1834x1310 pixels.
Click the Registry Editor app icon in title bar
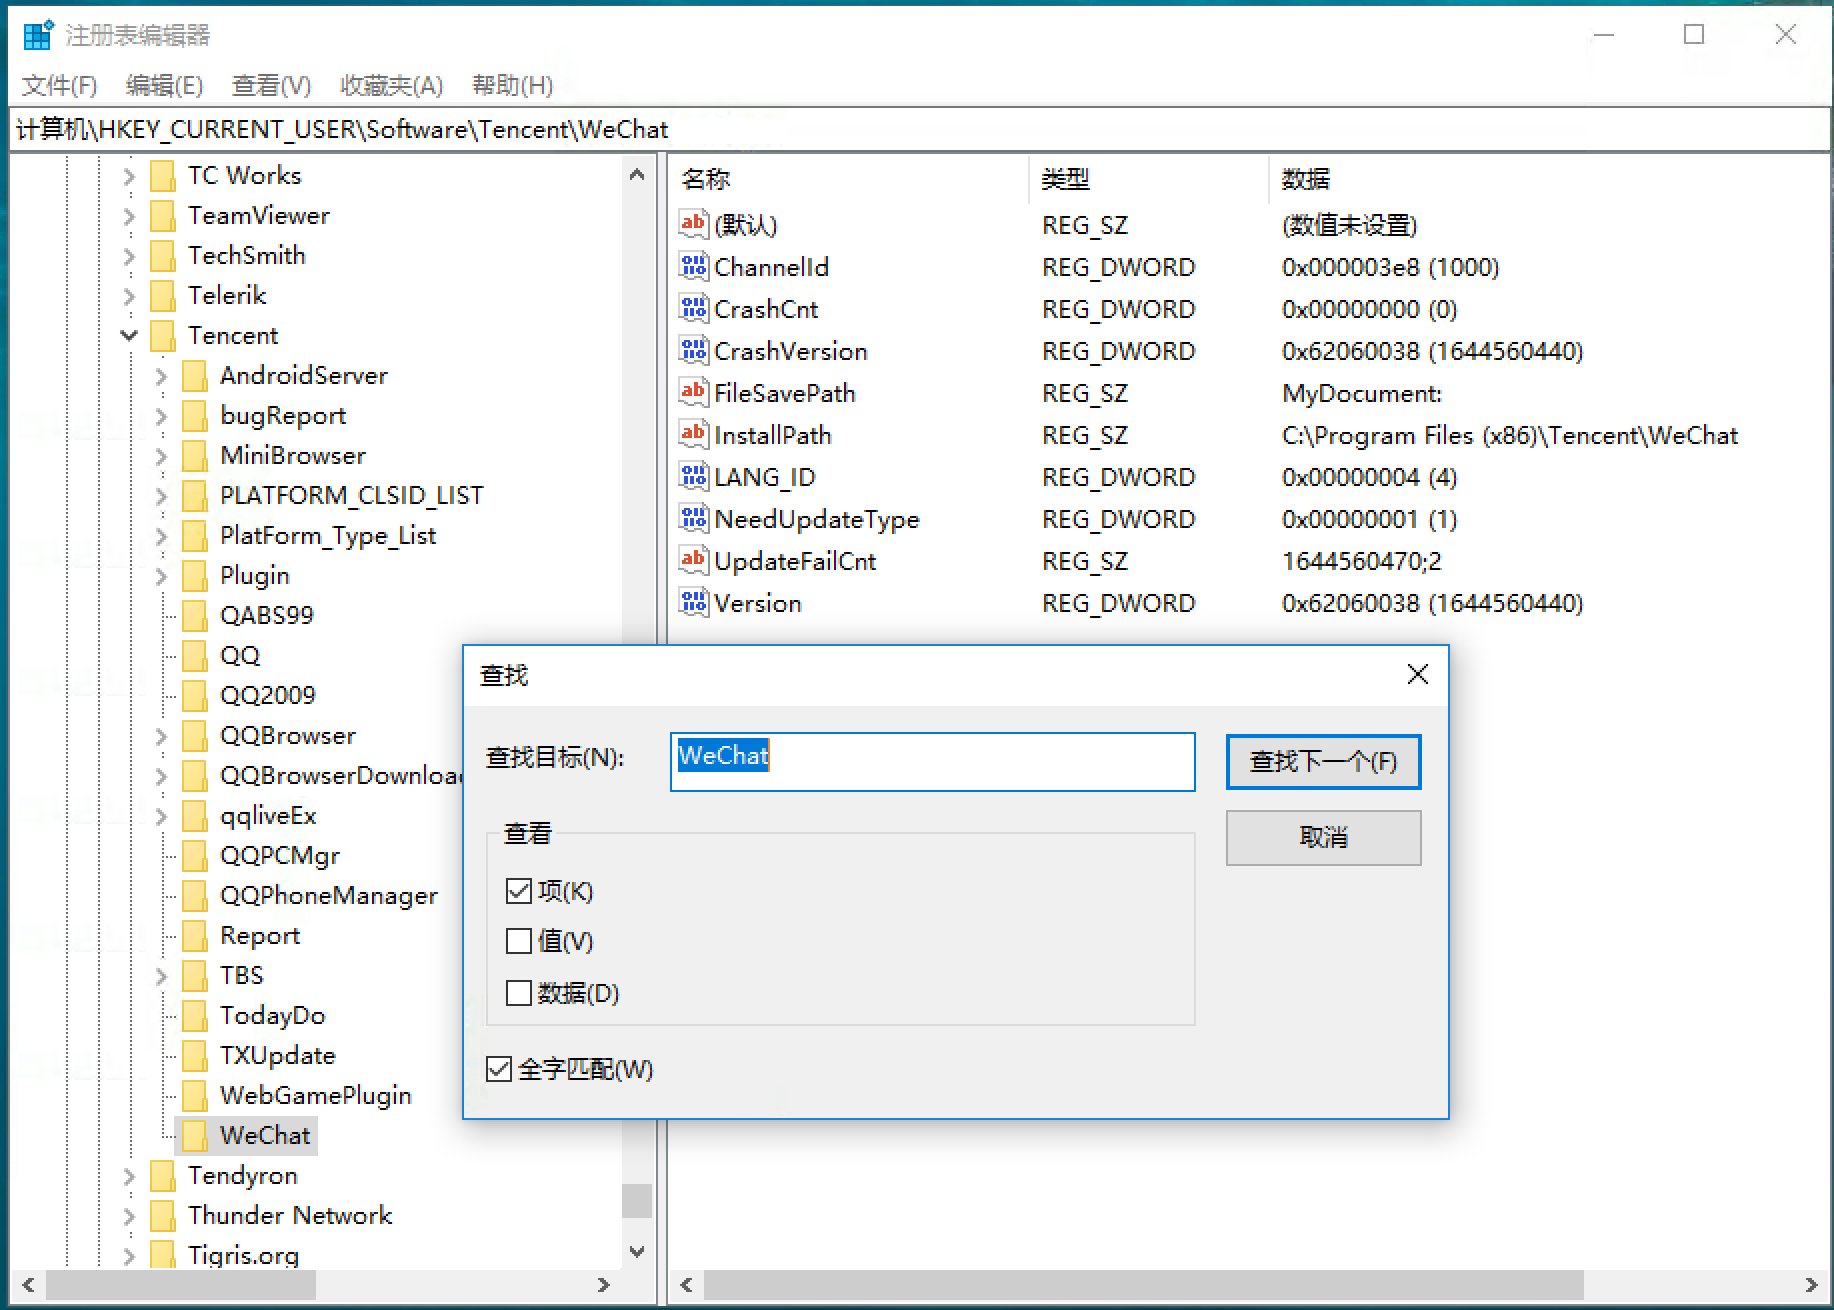tap(38, 35)
